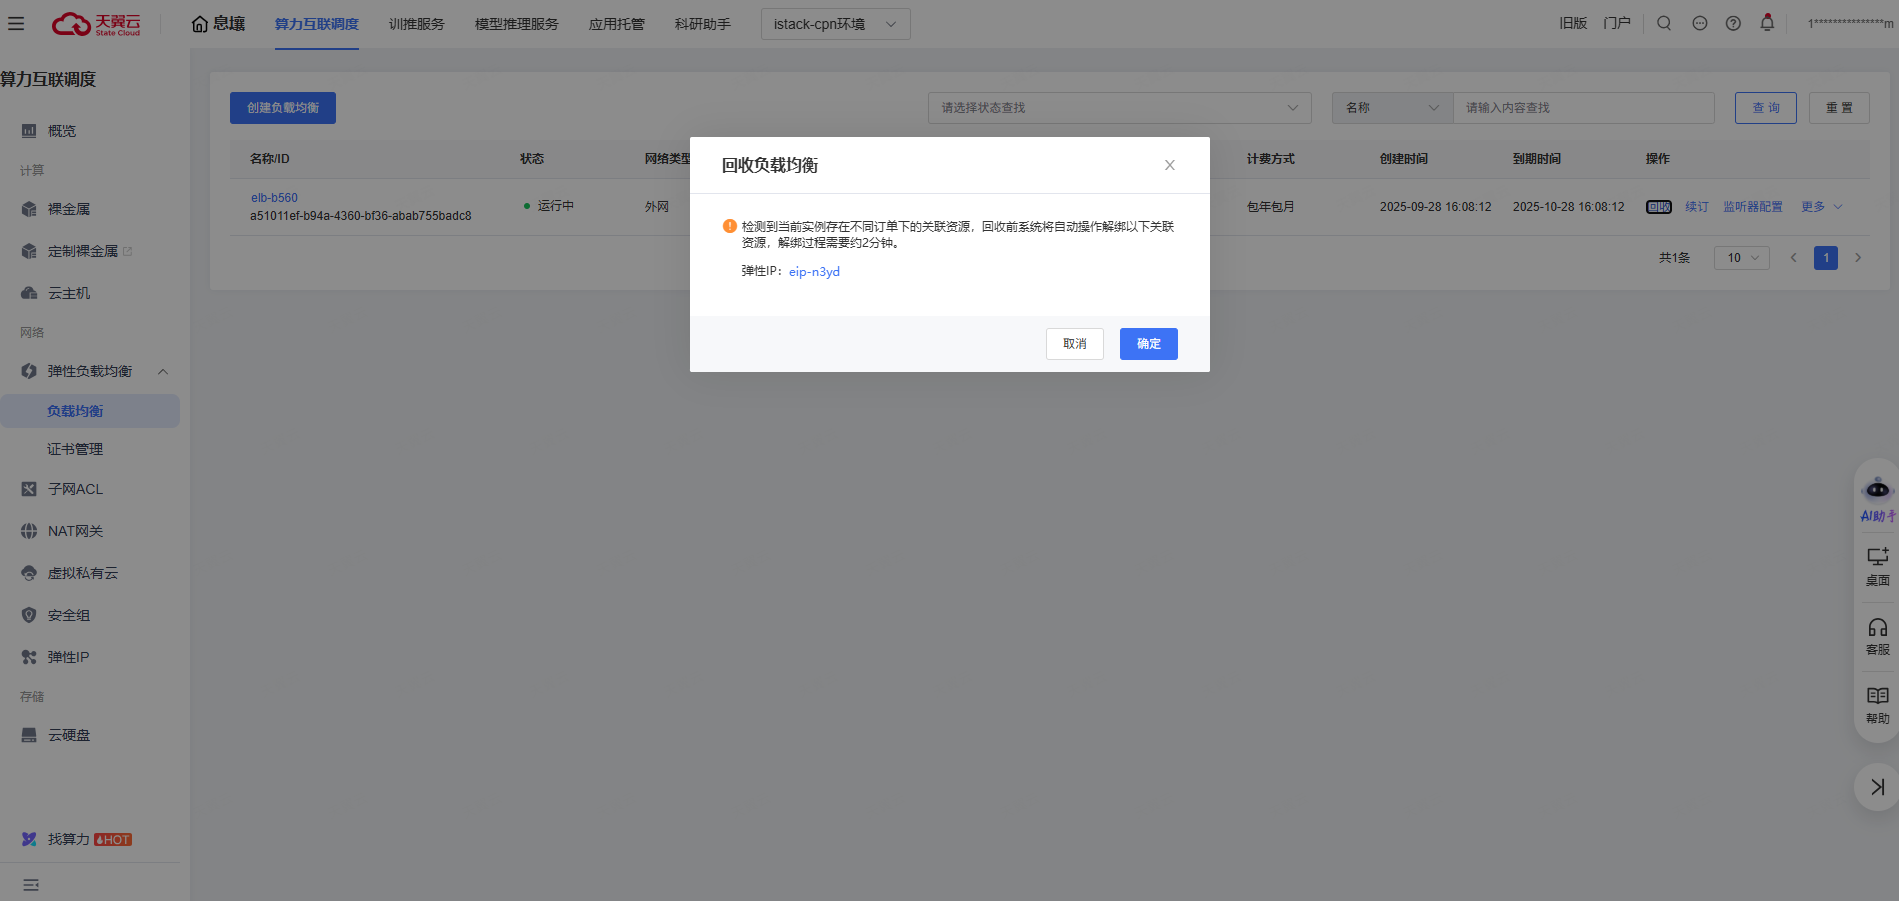Open the notification bell
This screenshot has width=1899, height=901.
tap(1767, 23)
